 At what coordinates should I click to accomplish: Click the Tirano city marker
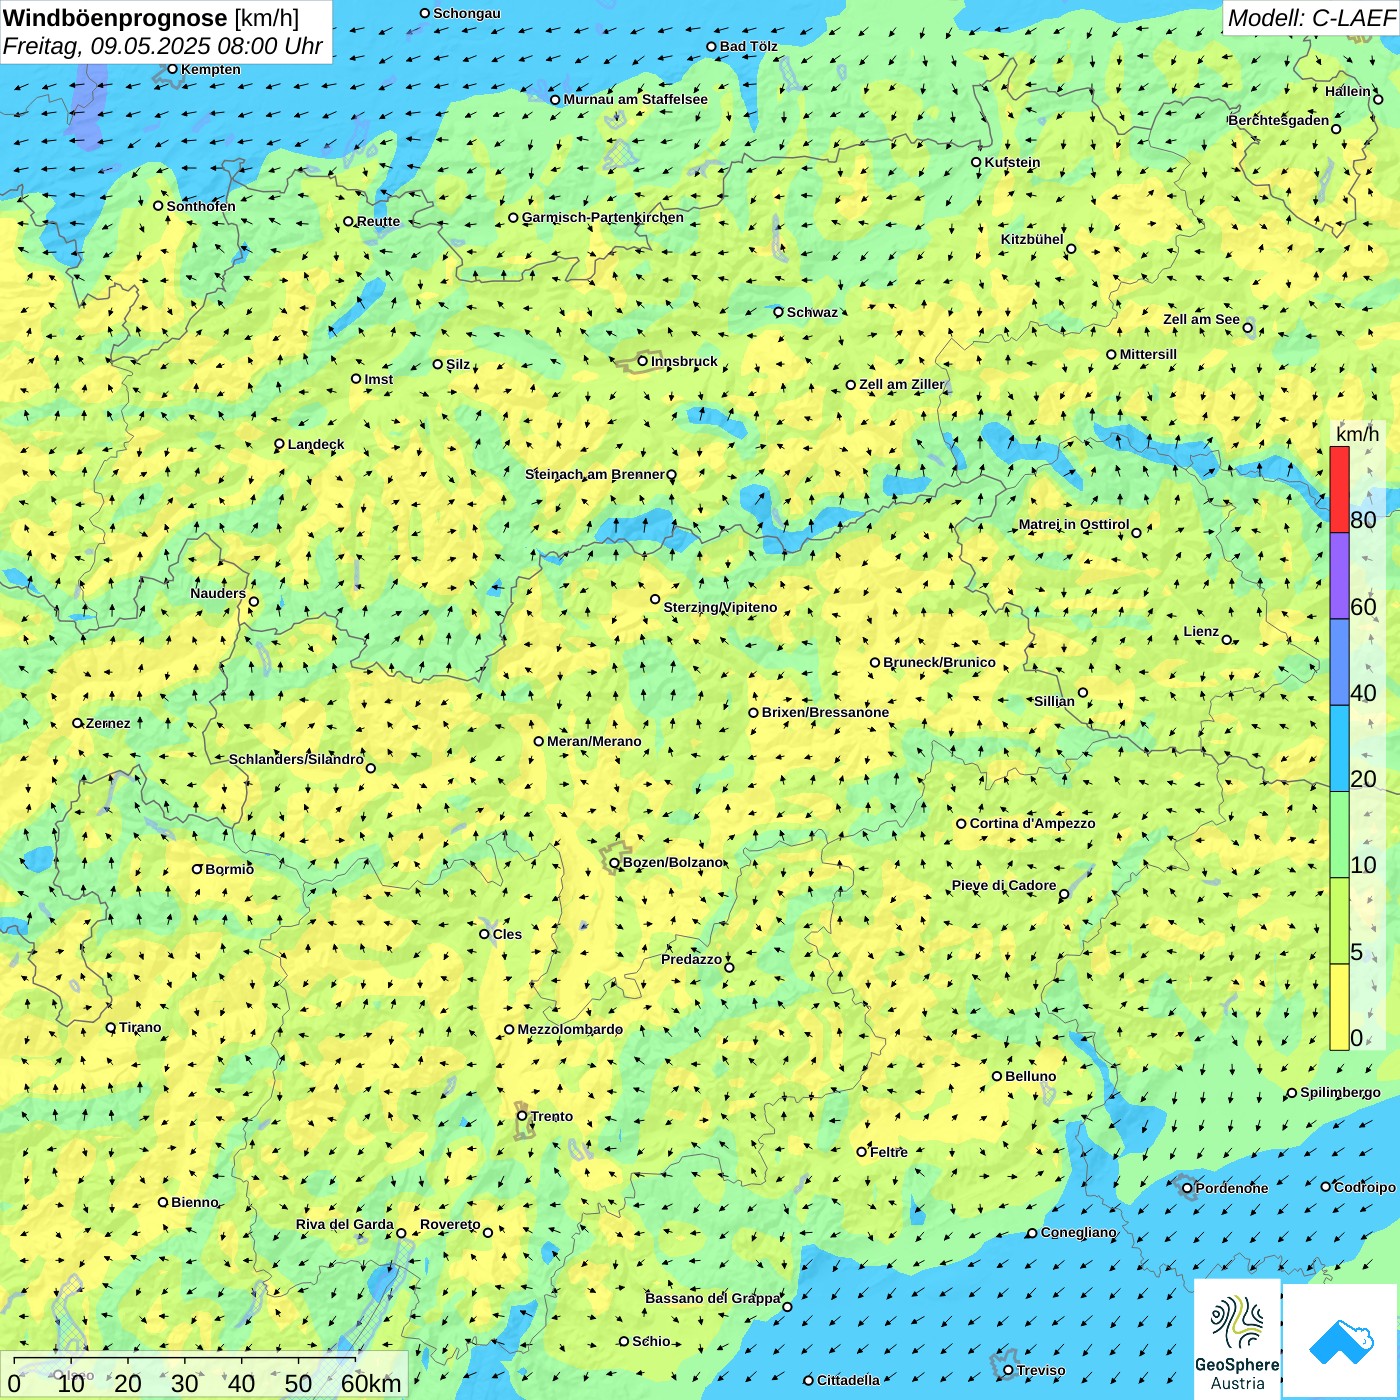(111, 1027)
